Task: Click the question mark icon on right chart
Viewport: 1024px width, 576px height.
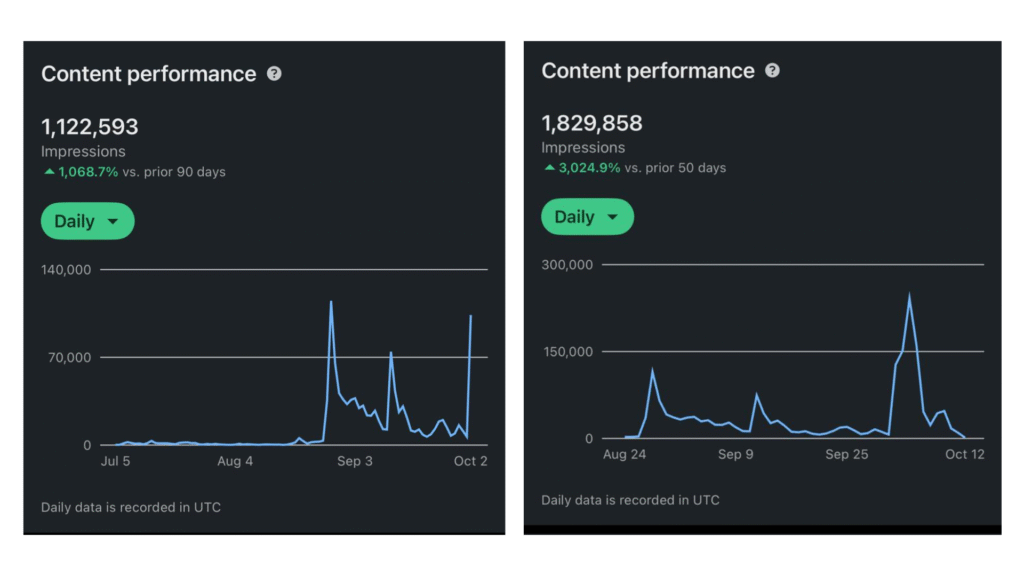Action: click(772, 70)
